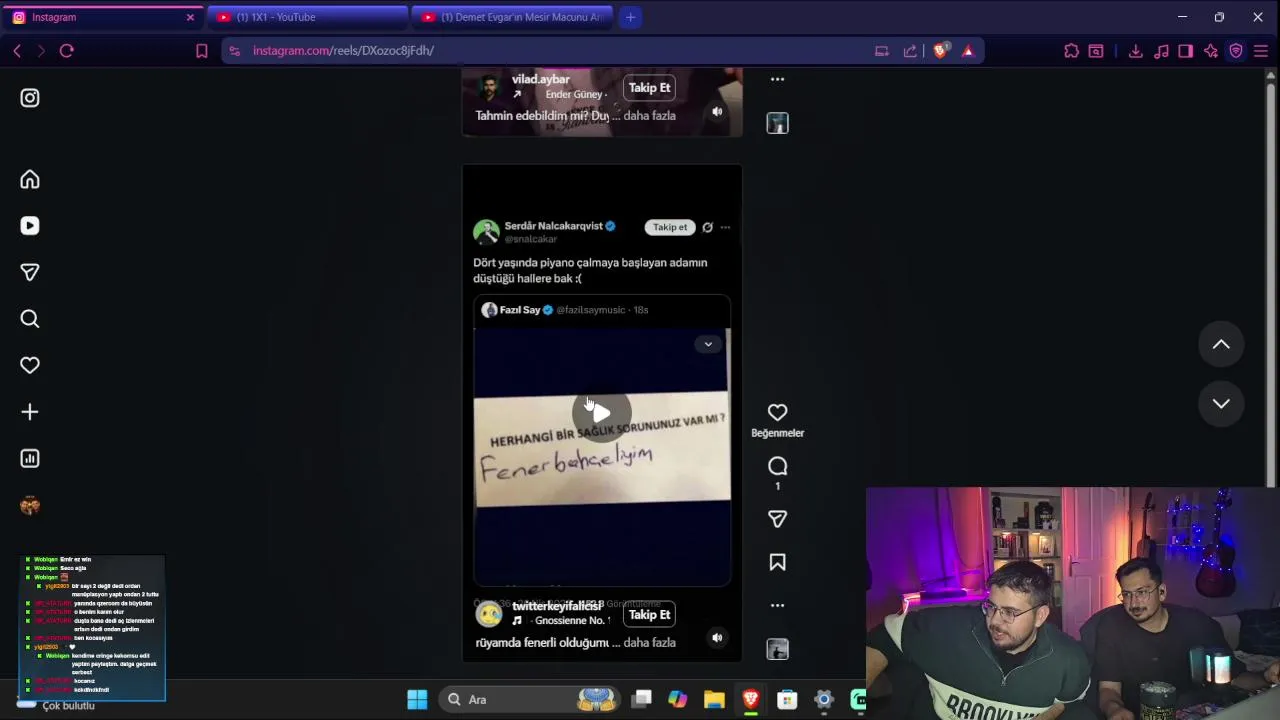Open Instagram home from the logo icon

(x=30, y=98)
